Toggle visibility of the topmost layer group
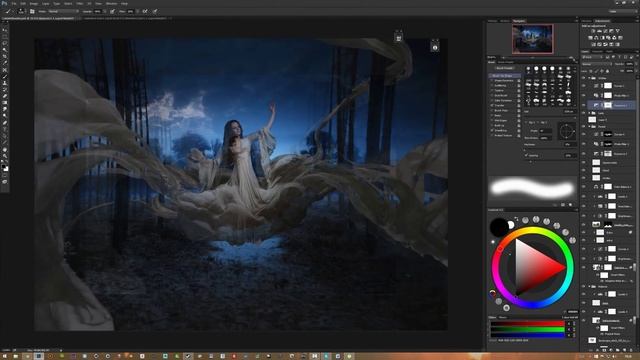The width and height of the screenshot is (640, 360). click(x=584, y=78)
